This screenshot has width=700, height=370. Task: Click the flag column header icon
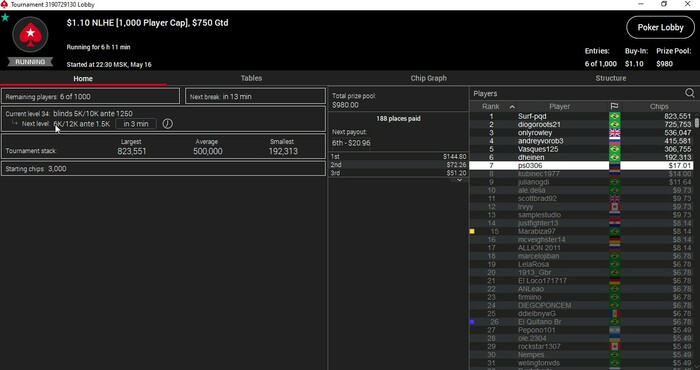[614, 107]
